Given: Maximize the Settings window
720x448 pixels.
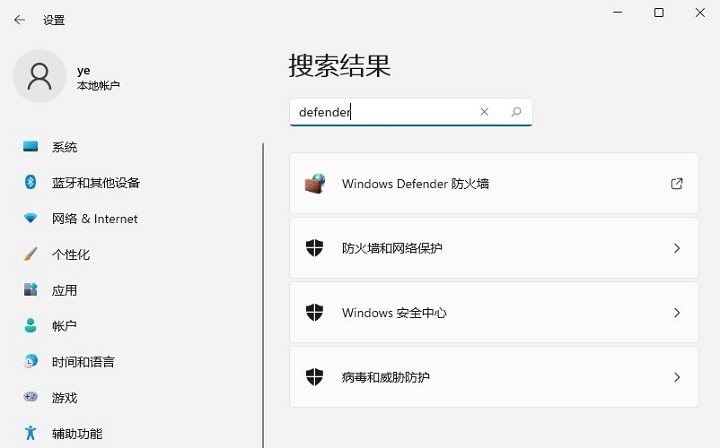Looking at the screenshot, I should (x=658, y=12).
